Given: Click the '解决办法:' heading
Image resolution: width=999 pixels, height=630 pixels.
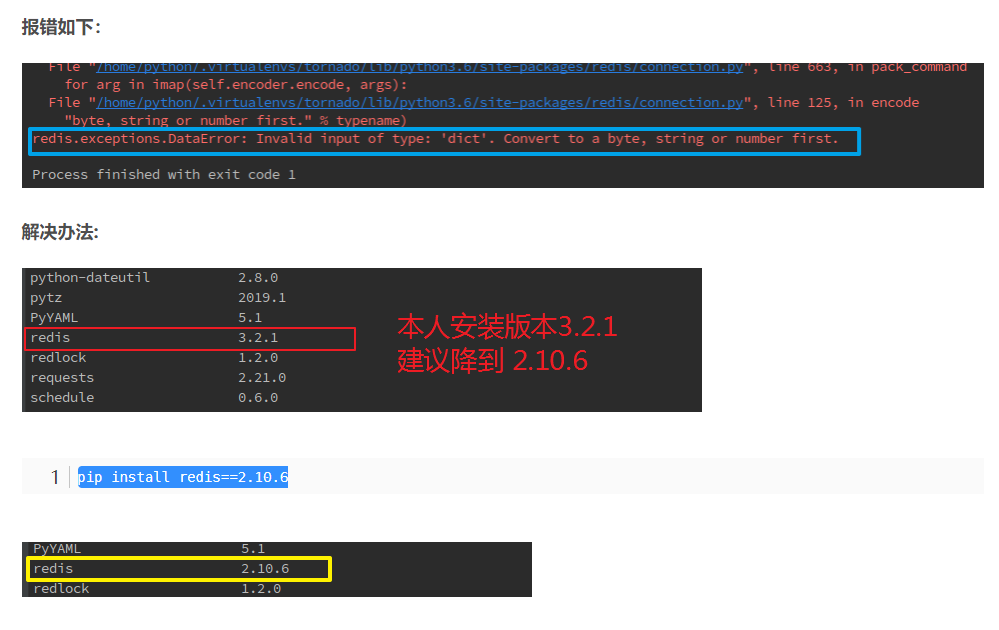Looking at the screenshot, I should pyautogui.click(x=60, y=232).
